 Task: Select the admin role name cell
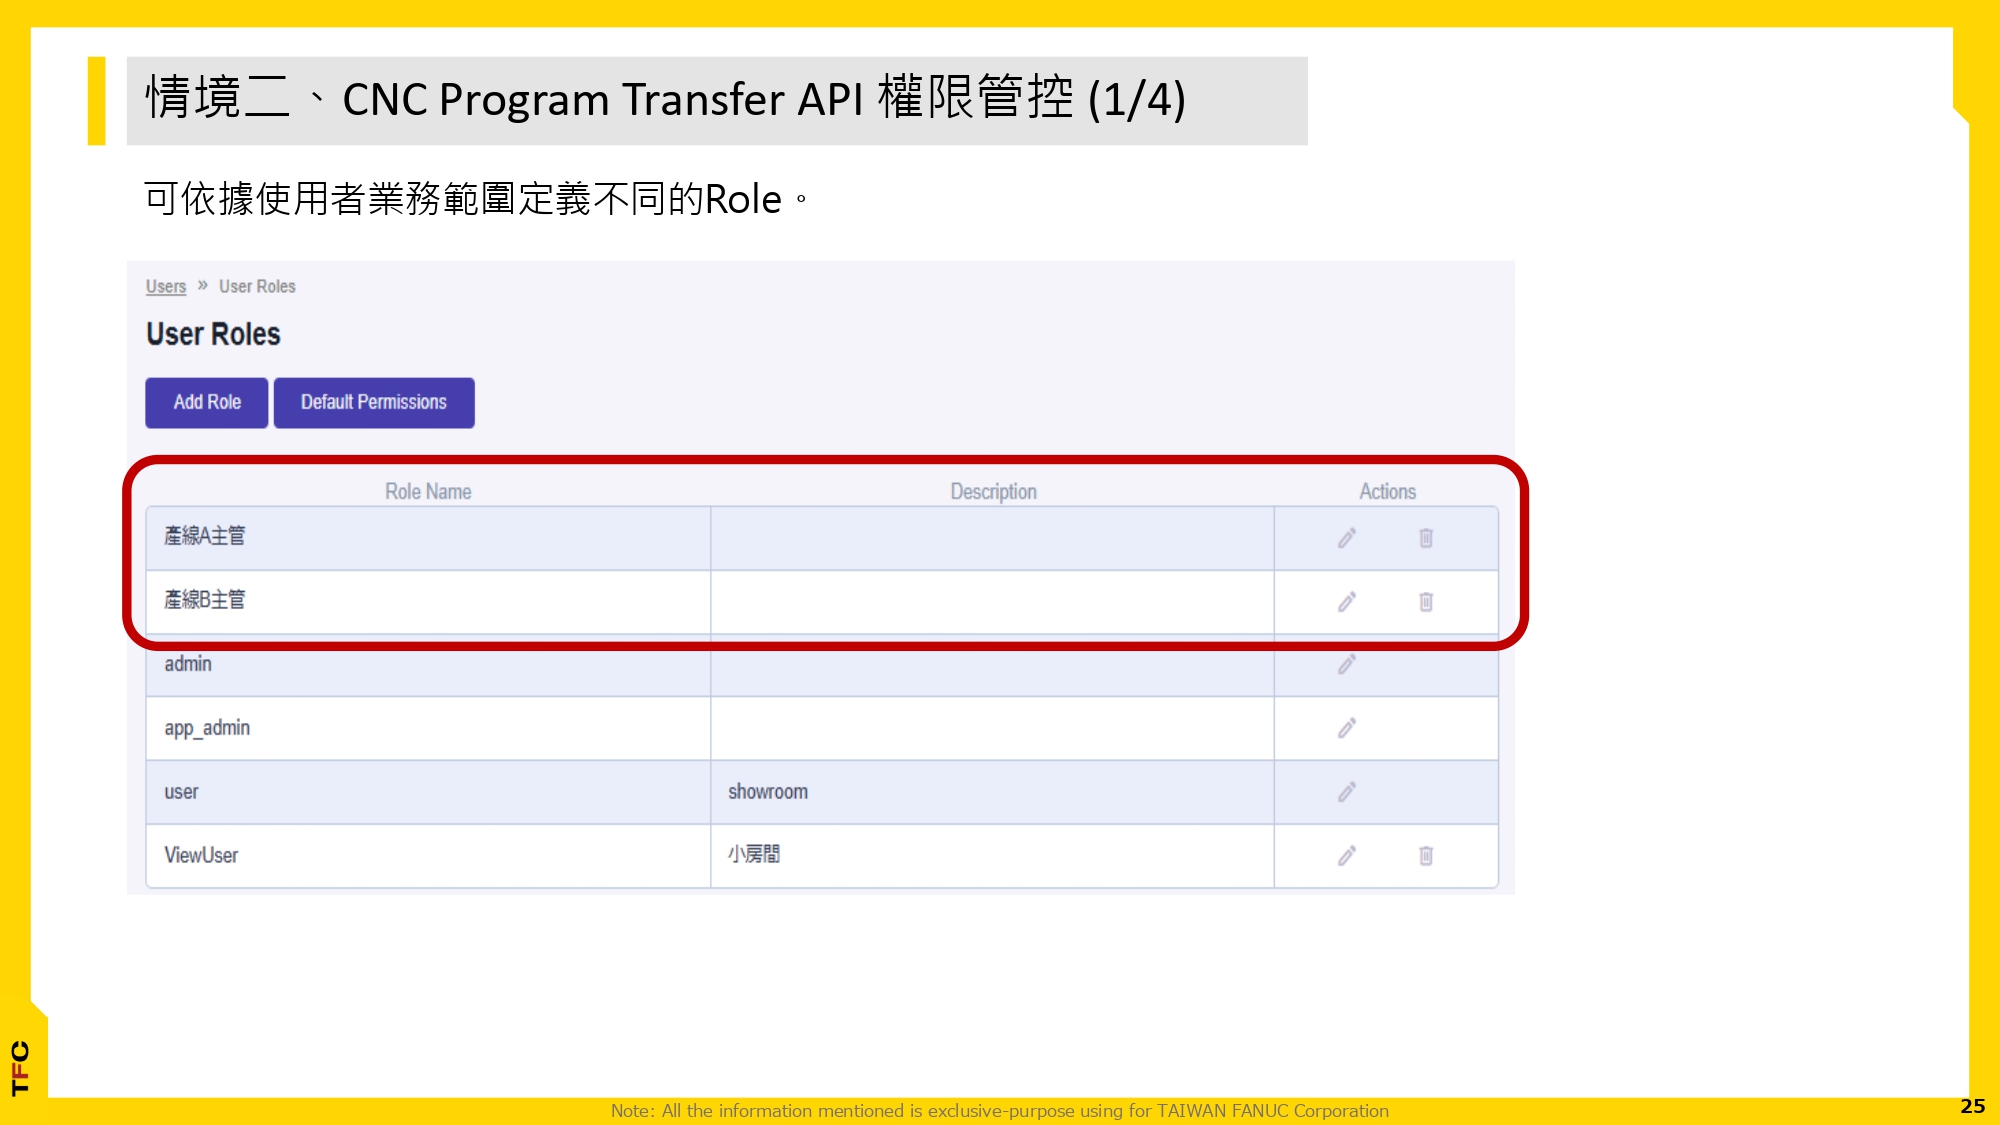(428, 665)
